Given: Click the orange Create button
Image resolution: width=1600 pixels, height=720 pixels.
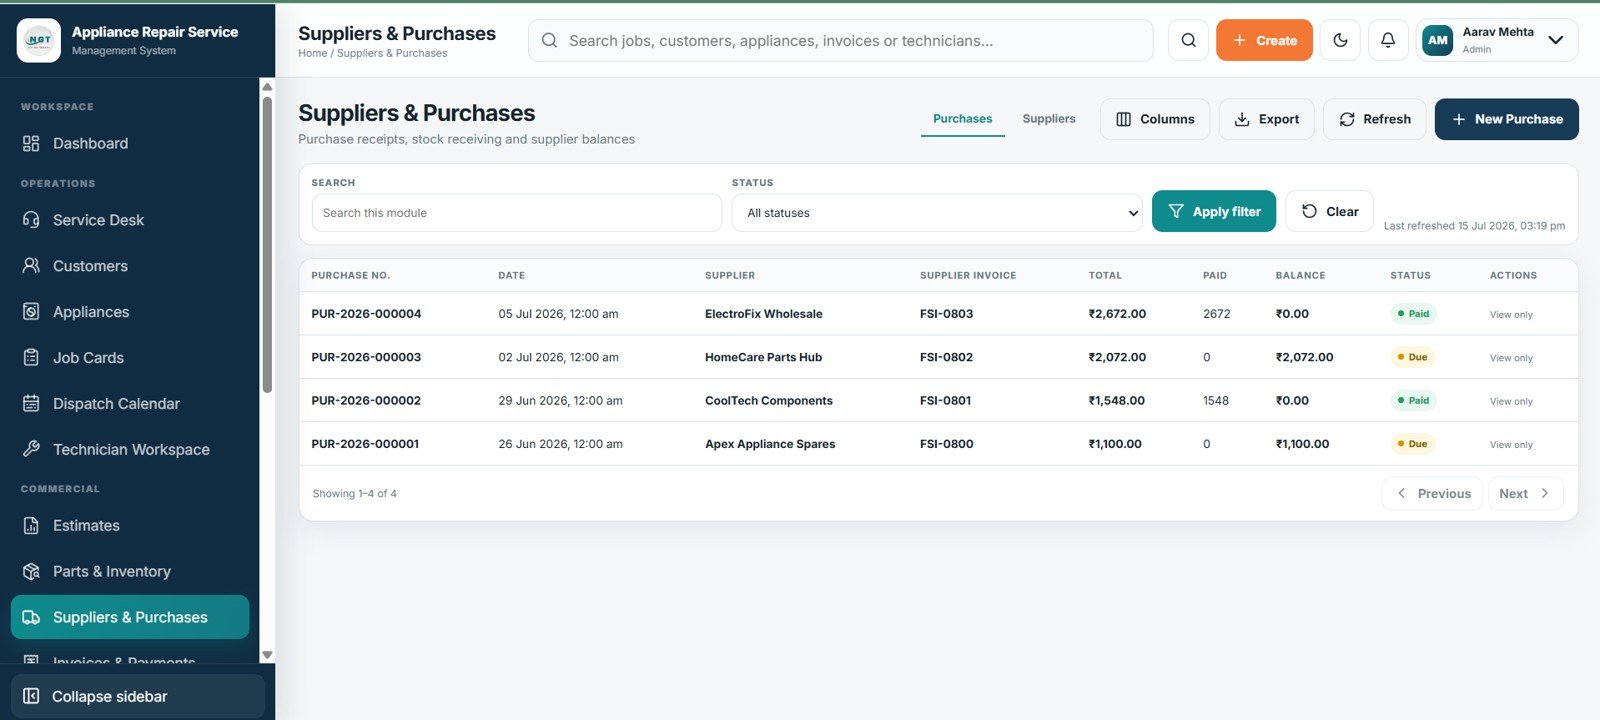Looking at the screenshot, I should (1264, 40).
